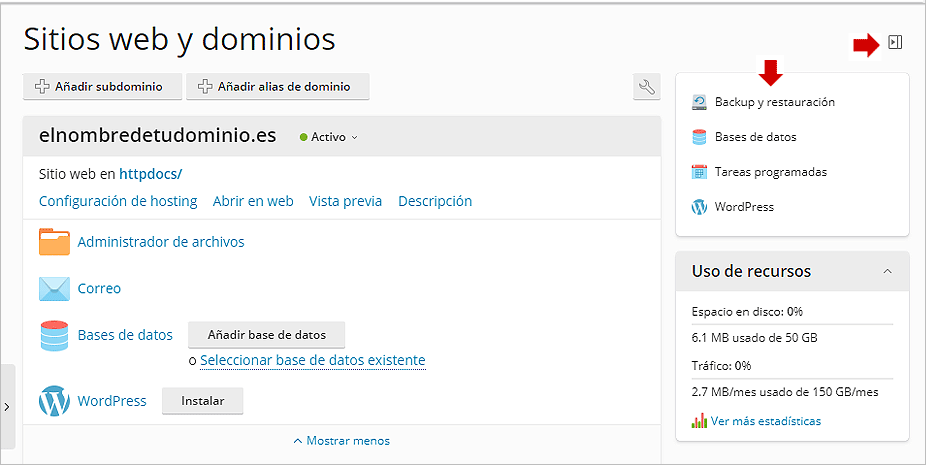Click the WordPress logo in main list
This screenshot has width=926, height=465.
tap(54, 401)
